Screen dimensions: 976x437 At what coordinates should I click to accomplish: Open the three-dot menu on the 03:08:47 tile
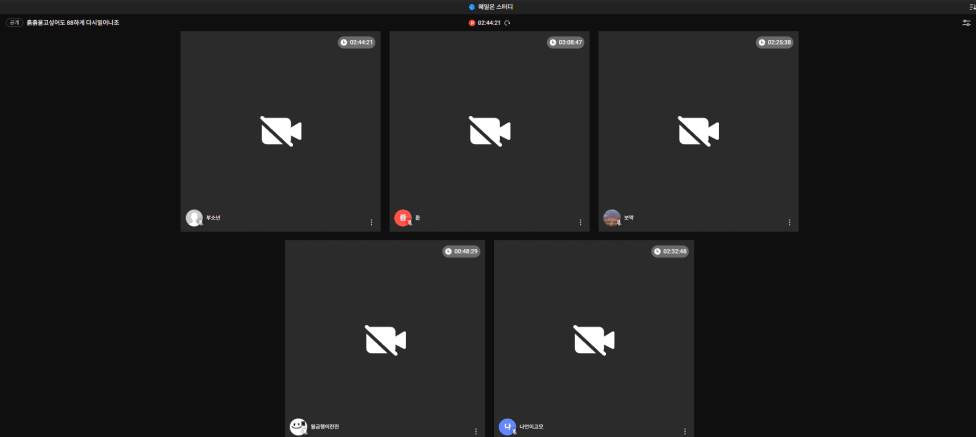tap(580, 222)
